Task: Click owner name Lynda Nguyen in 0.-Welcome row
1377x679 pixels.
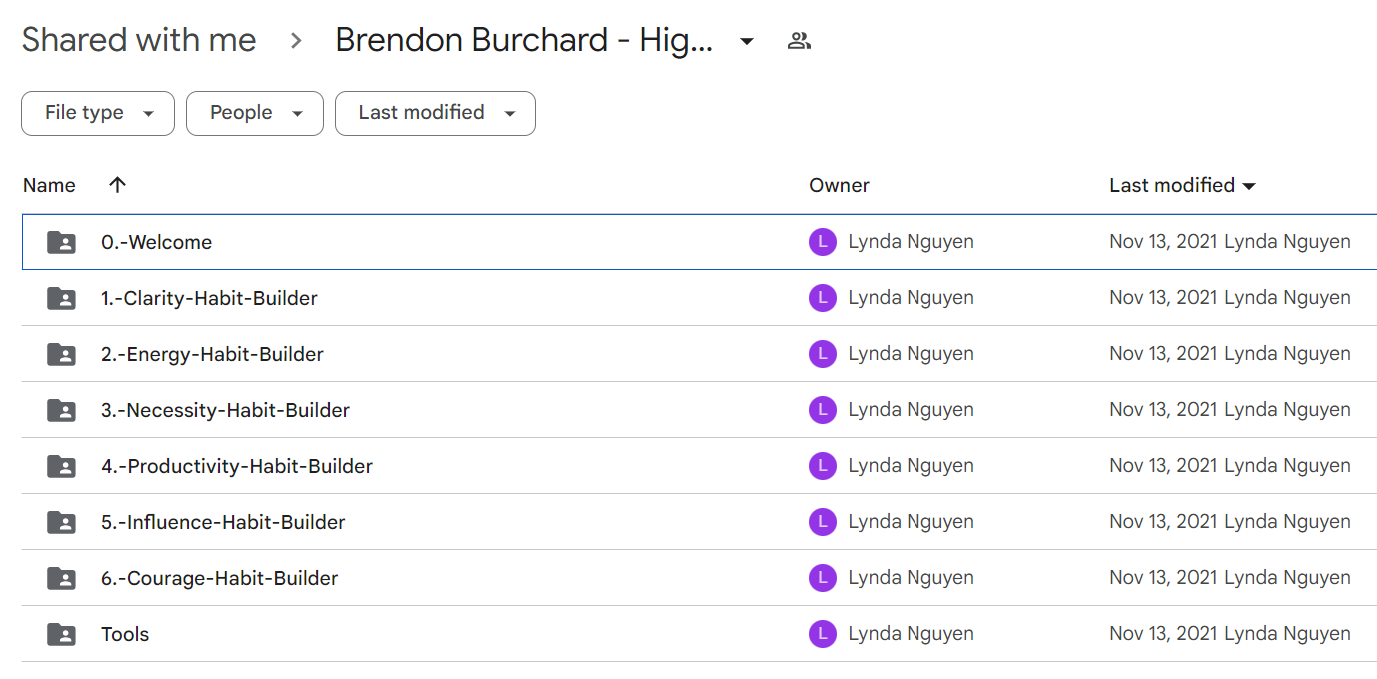Action: click(x=911, y=242)
